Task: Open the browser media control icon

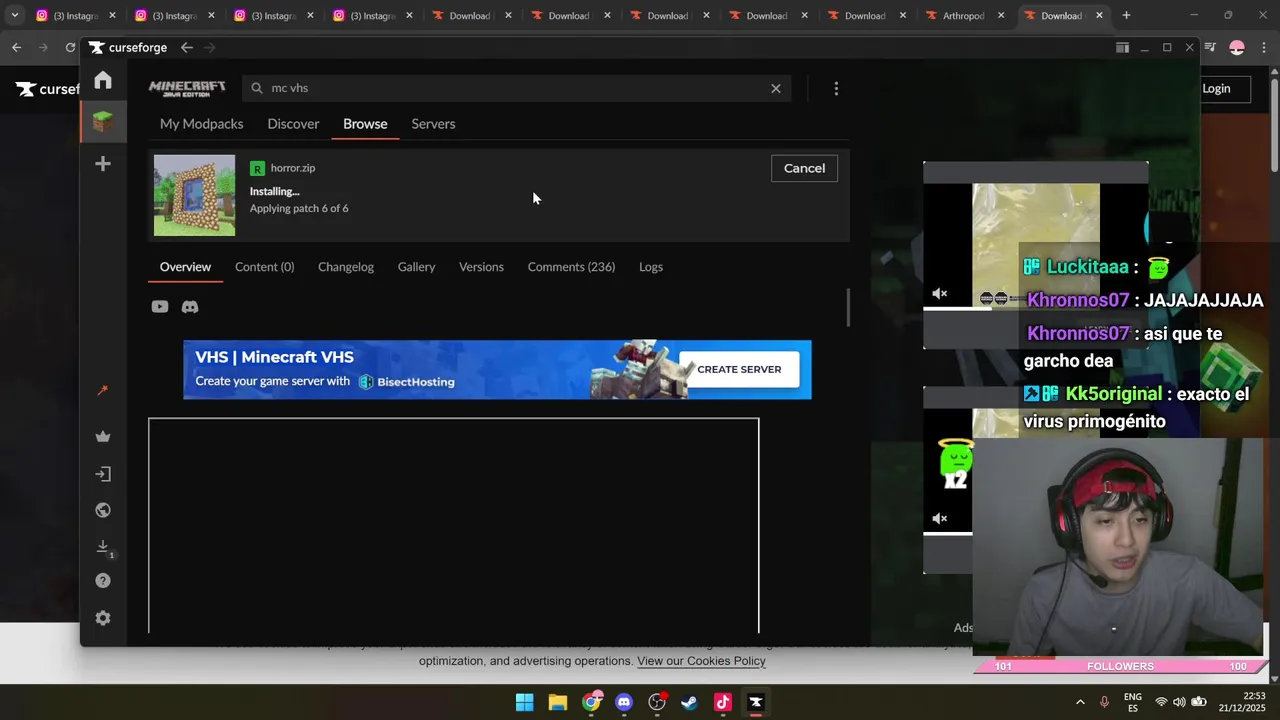Action: click(1210, 47)
